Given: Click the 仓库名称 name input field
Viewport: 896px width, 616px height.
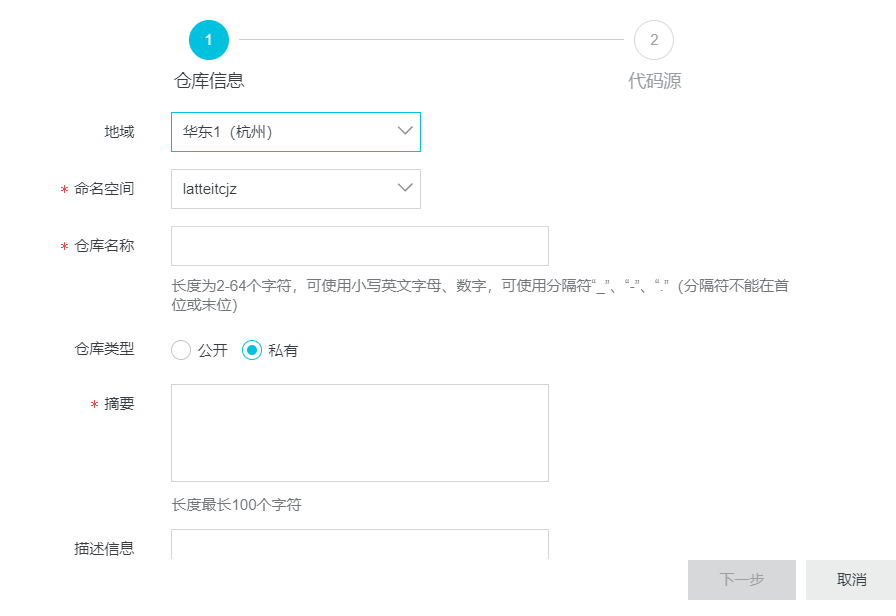Looking at the screenshot, I should [x=360, y=246].
